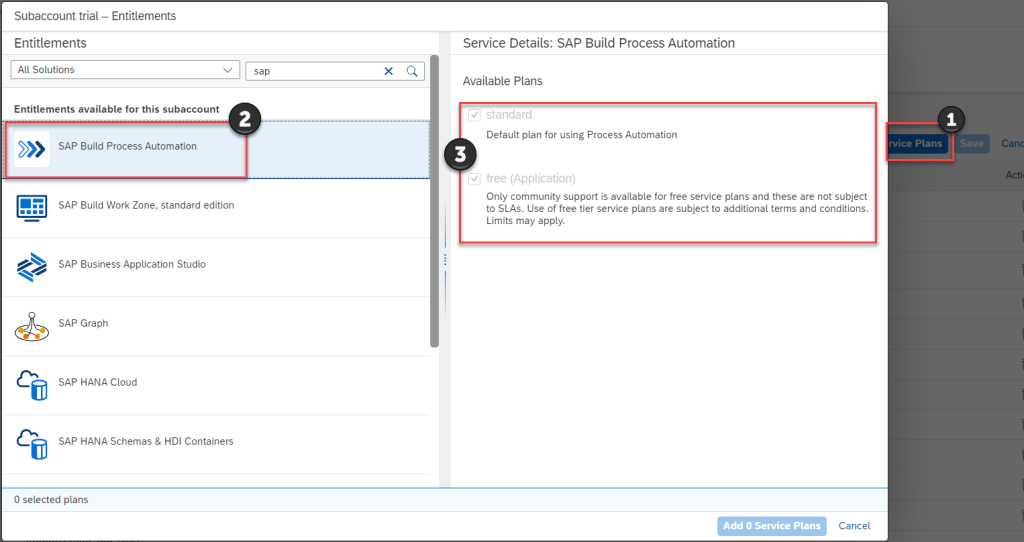1024x542 pixels.
Task: Click the SAP Graph icon
Action: (33, 325)
